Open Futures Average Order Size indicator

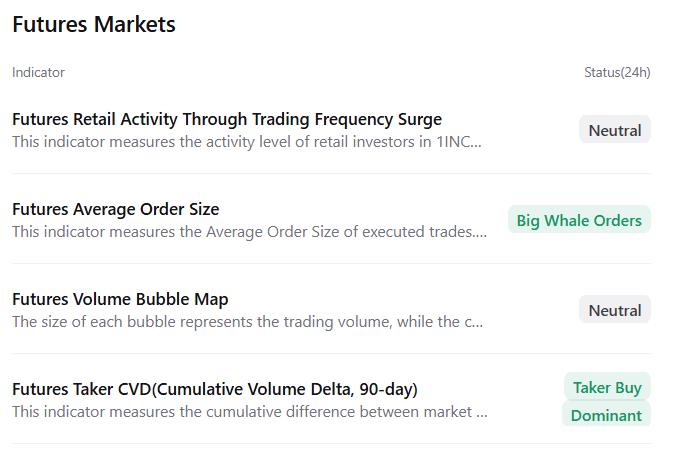point(116,209)
